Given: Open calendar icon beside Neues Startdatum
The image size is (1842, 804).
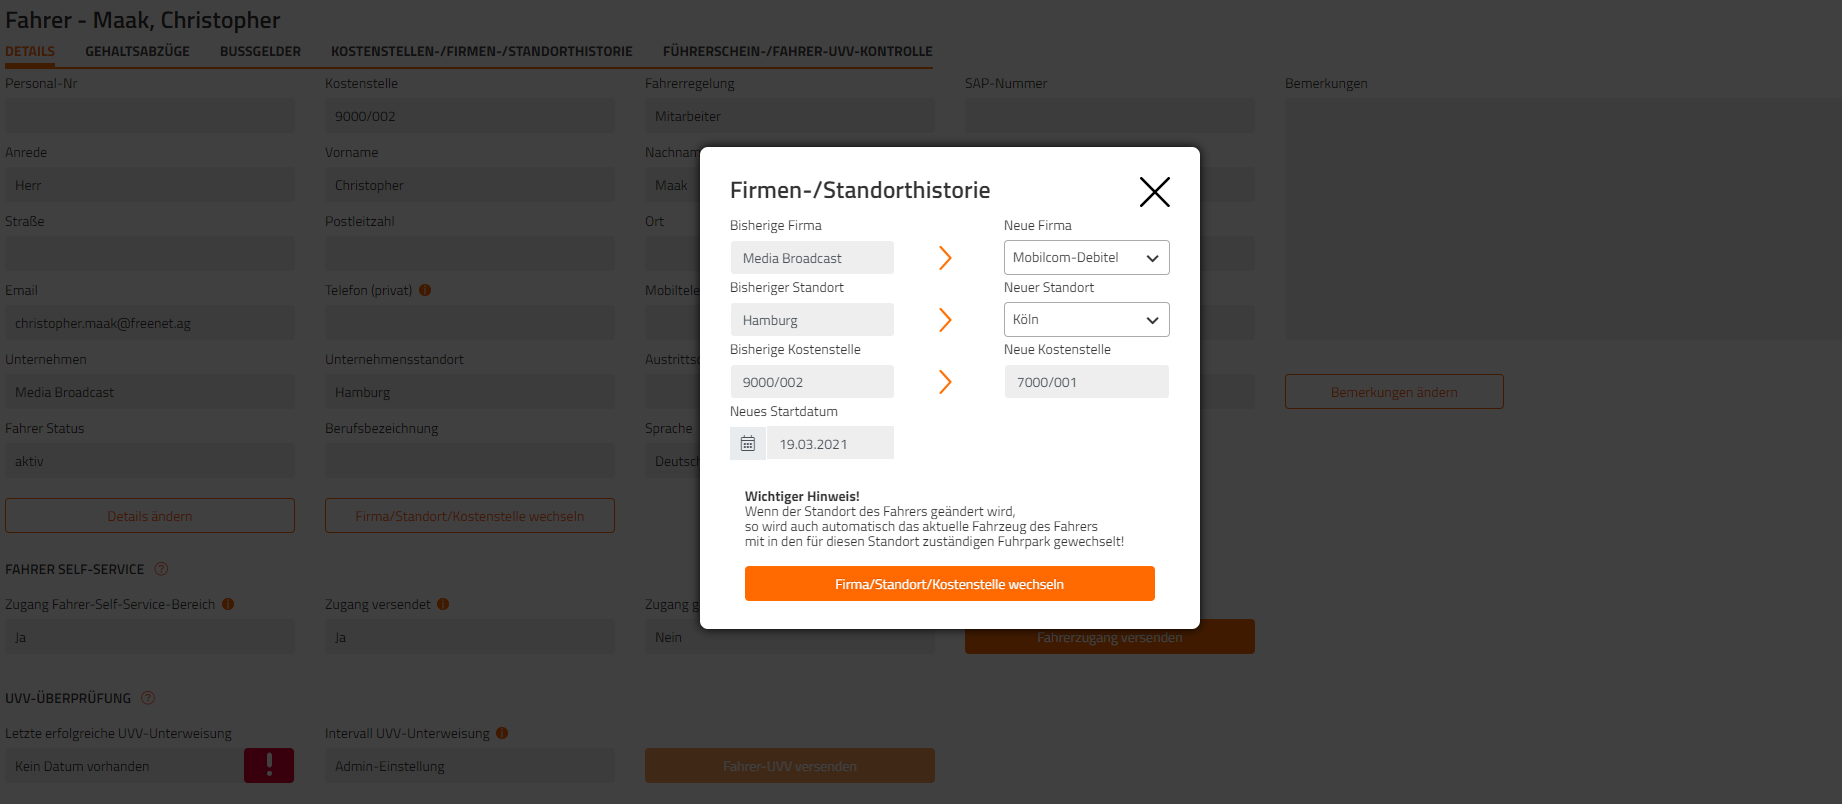Looking at the screenshot, I should pos(748,443).
